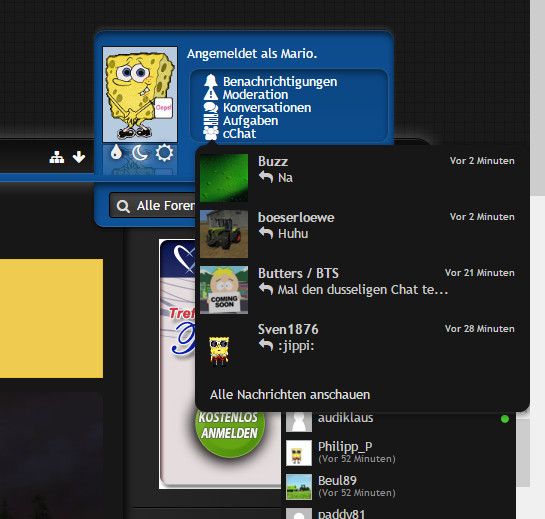Click Mario's SpongeBob profile avatar
The height and width of the screenshot is (519, 545).
[x=140, y=94]
